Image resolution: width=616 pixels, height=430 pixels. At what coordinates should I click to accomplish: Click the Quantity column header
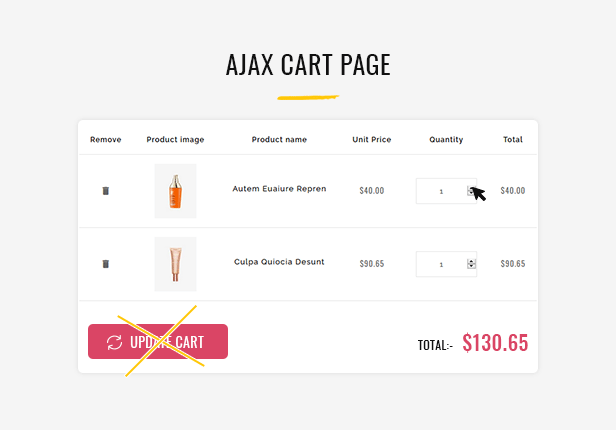[x=446, y=139]
